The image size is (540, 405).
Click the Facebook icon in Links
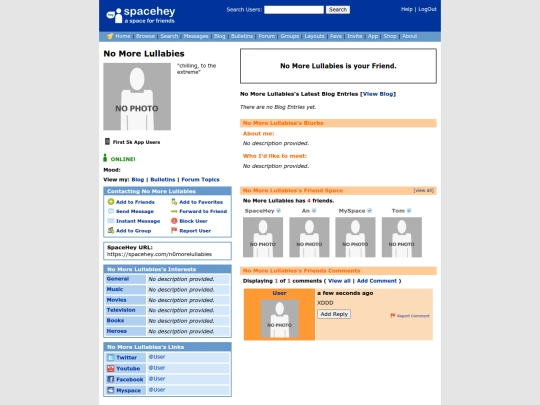[x=111, y=379]
